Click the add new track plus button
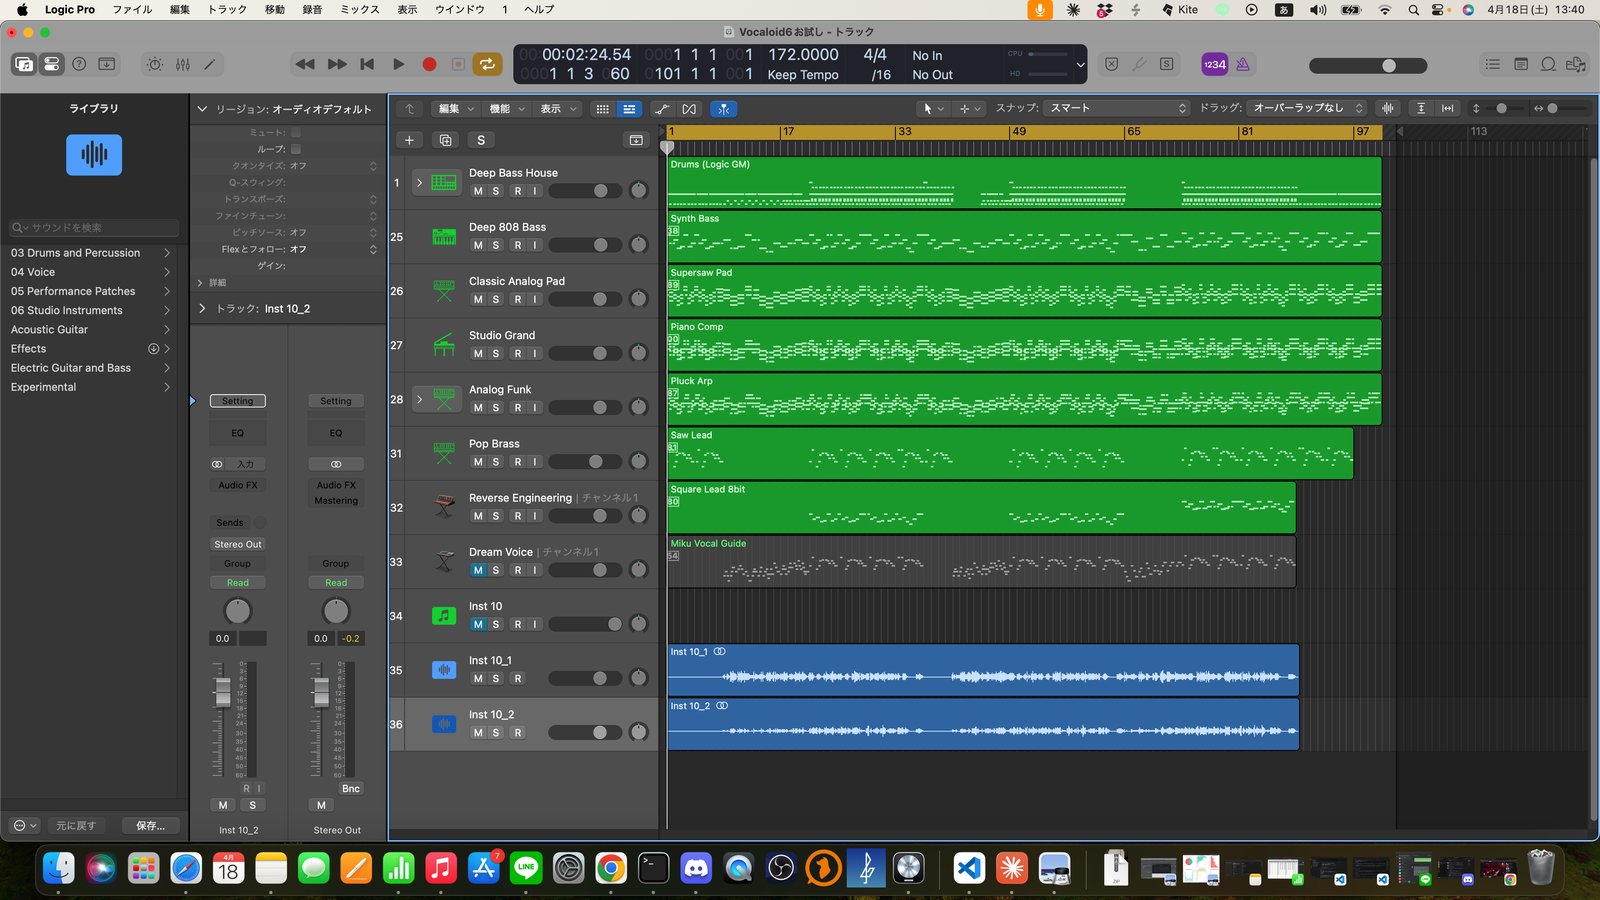 (409, 140)
